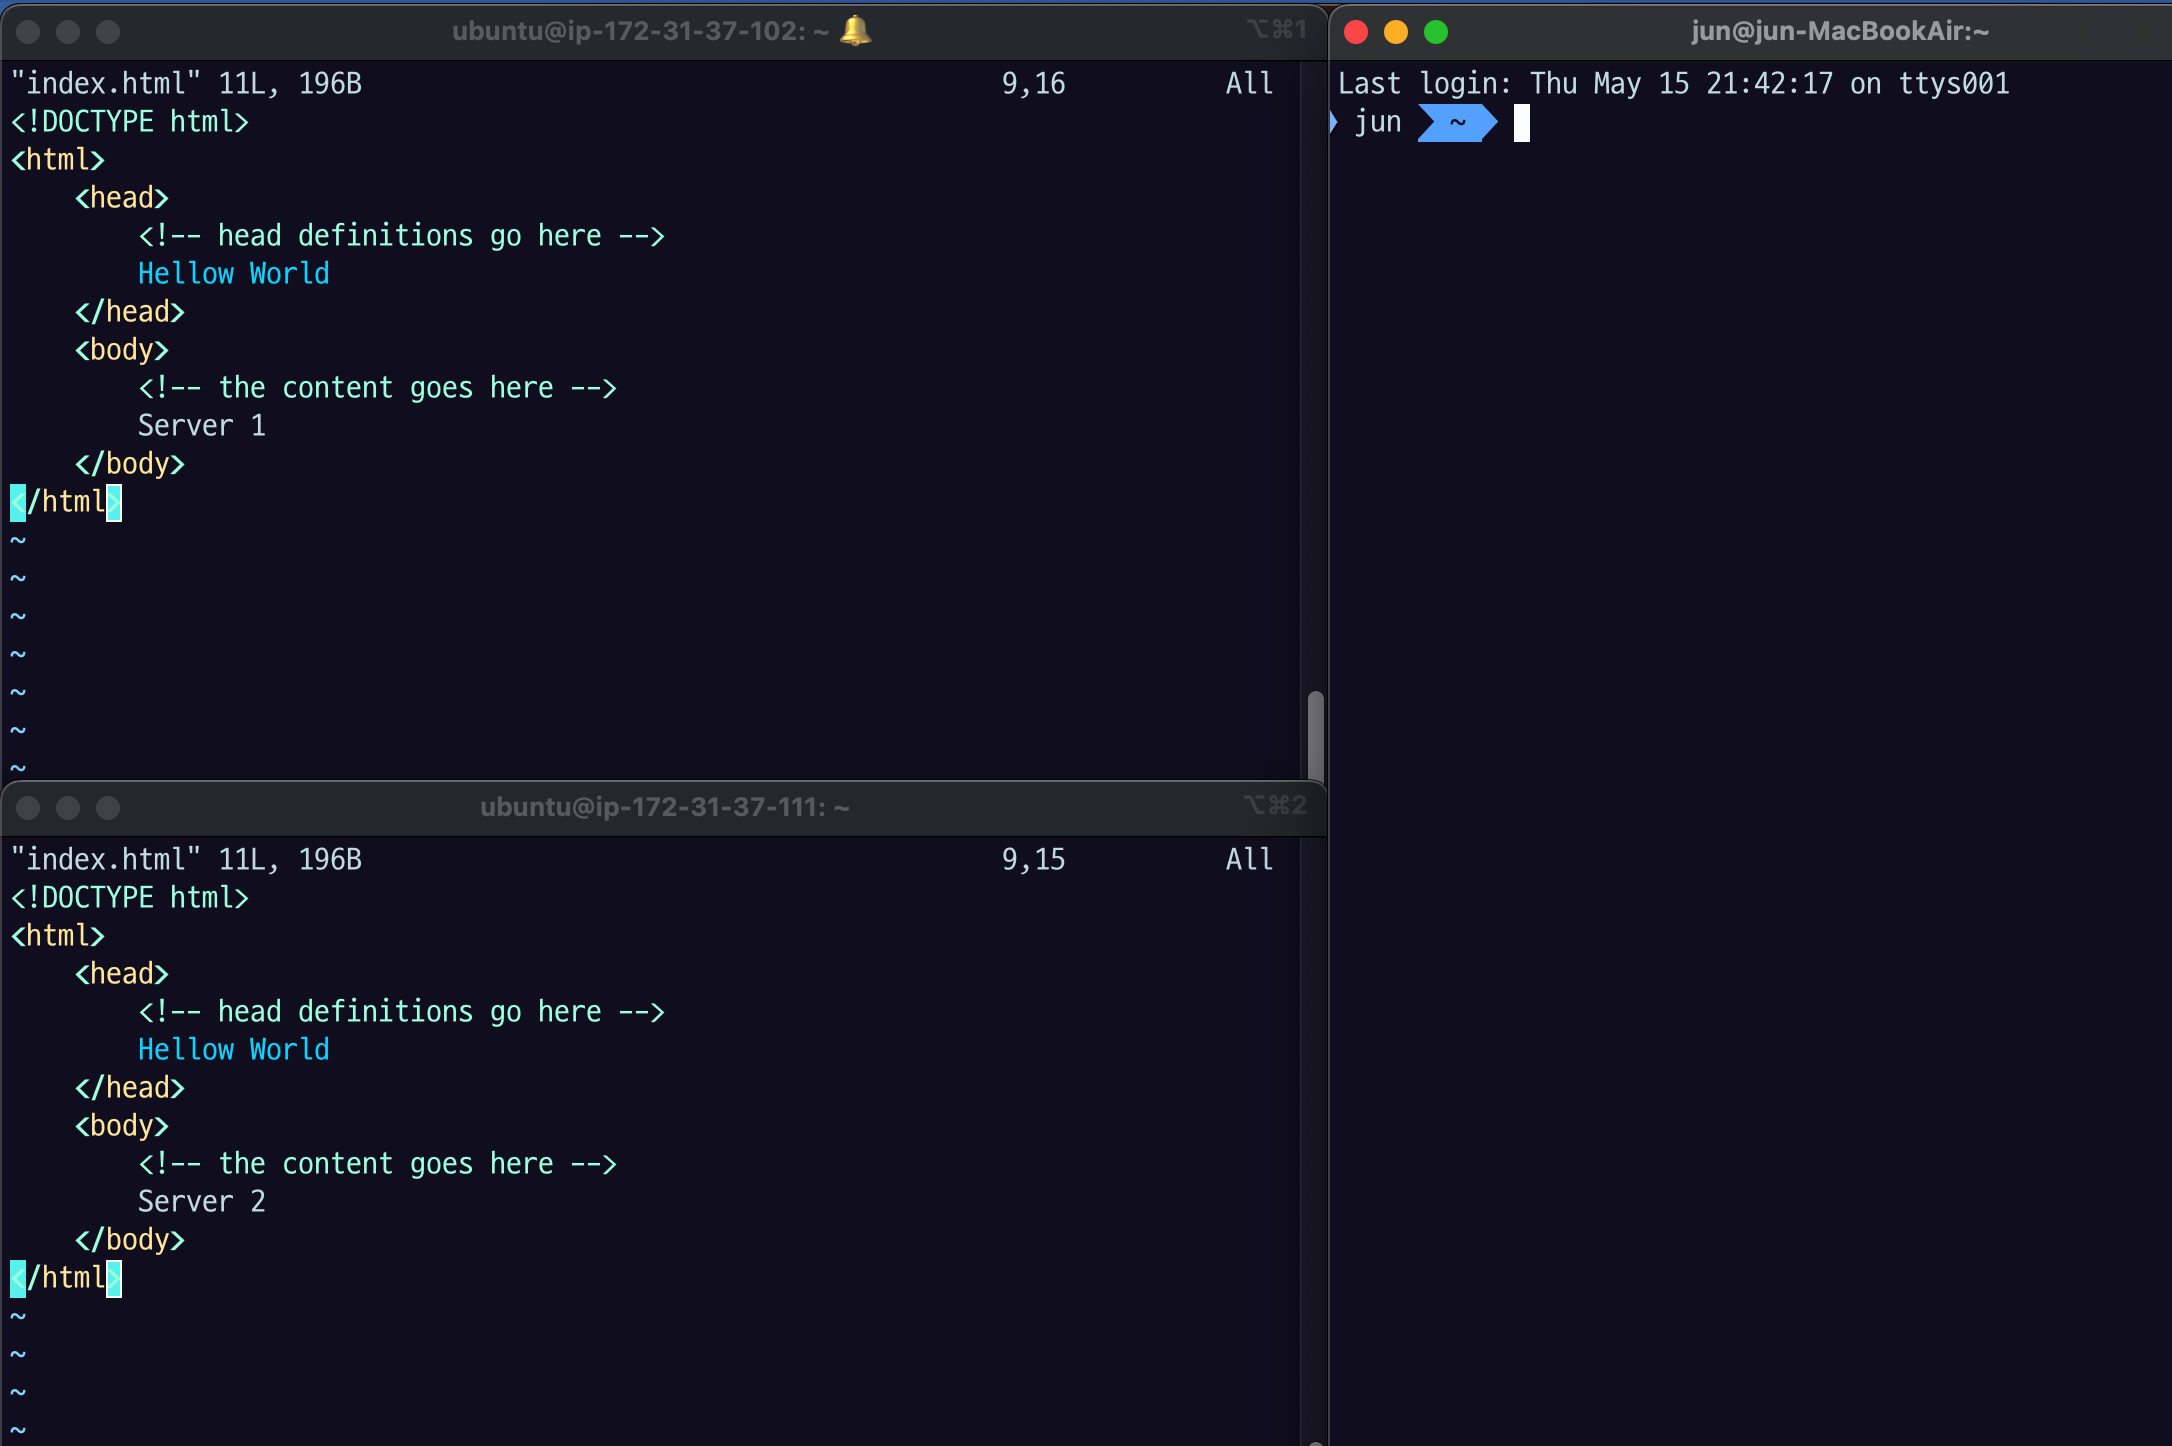
Task: Click the ⌥⌘1 pane shortcut indicator
Action: point(1277,30)
